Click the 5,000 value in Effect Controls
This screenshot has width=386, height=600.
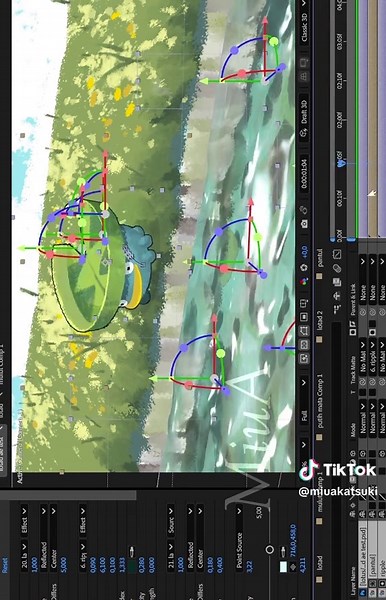pyautogui.click(x=64, y=565)
